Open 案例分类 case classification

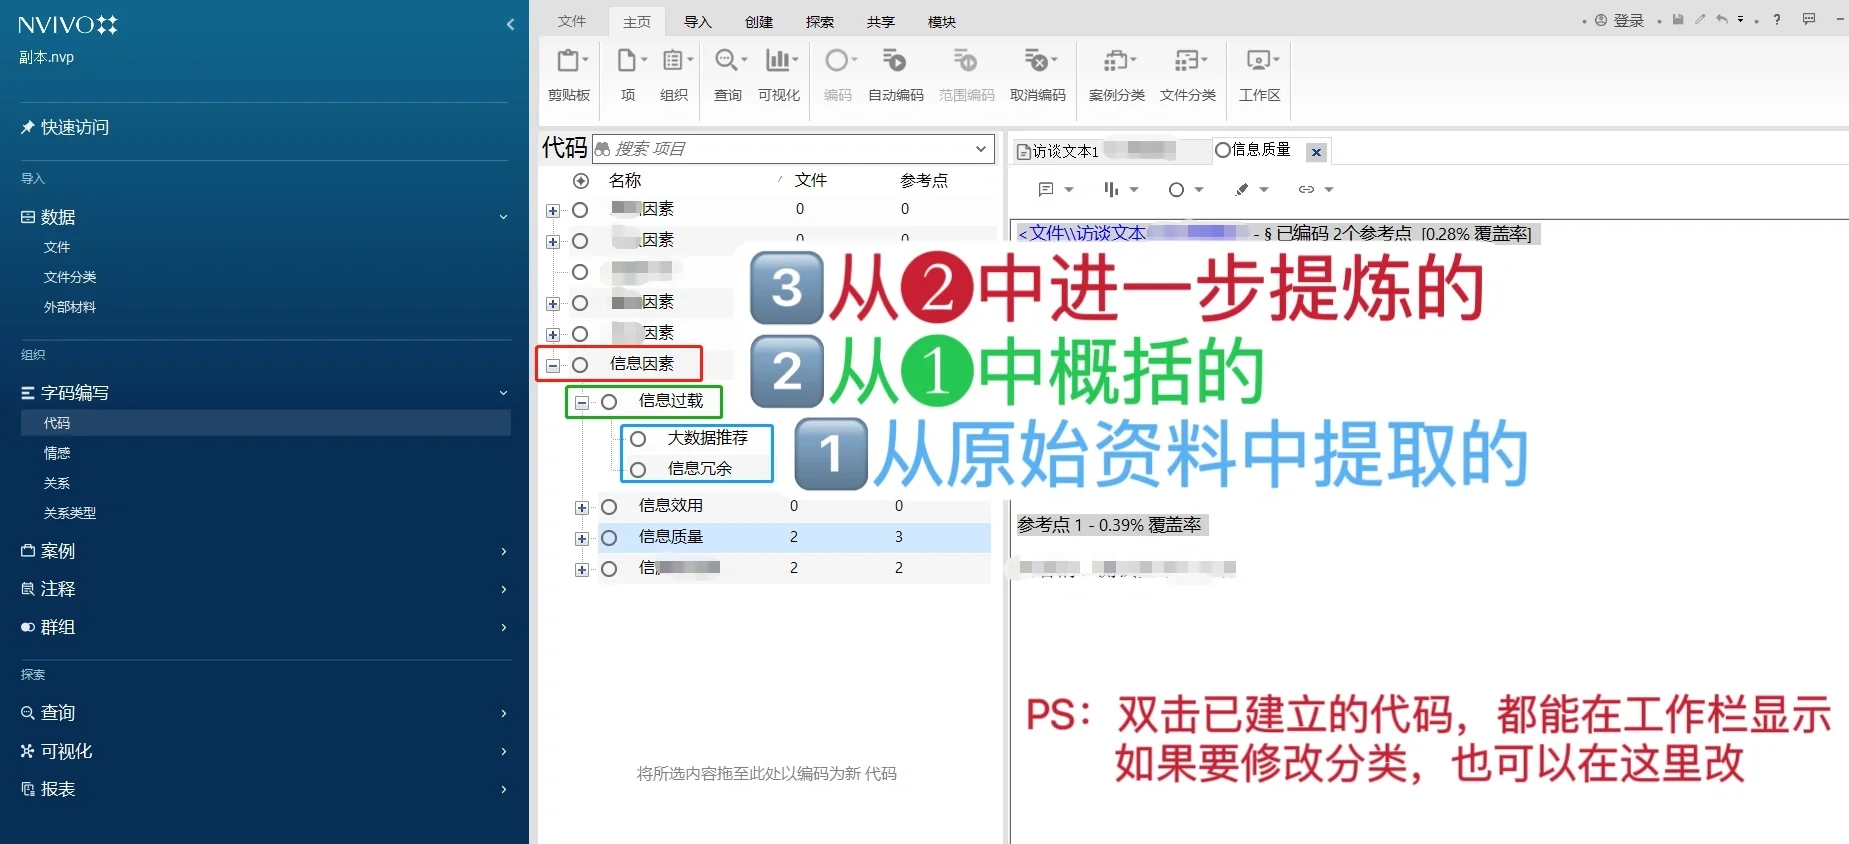point(1117,74)
